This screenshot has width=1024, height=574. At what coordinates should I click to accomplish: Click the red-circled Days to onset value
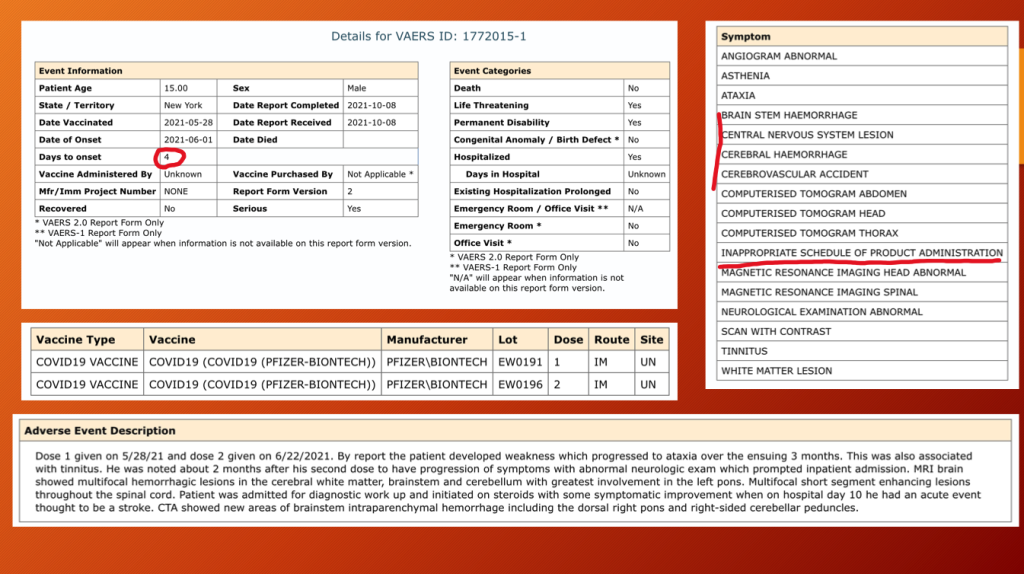tap(168, 157)
